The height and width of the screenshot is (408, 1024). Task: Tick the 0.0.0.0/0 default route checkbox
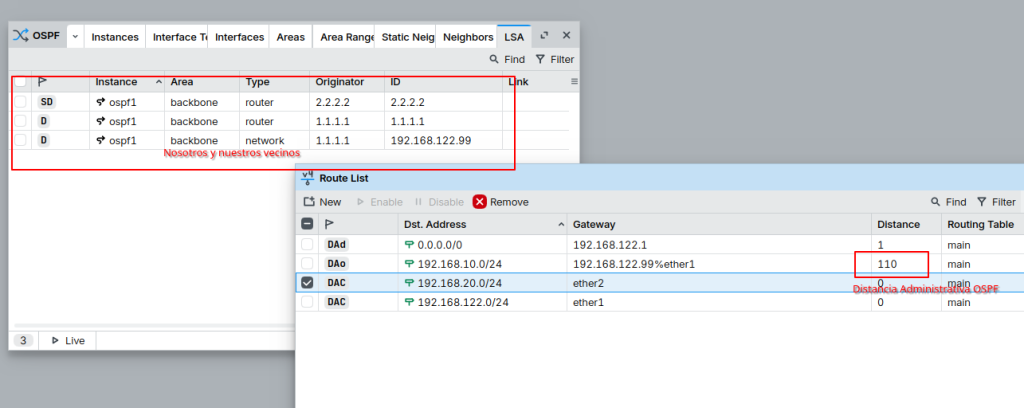point(308,244)
